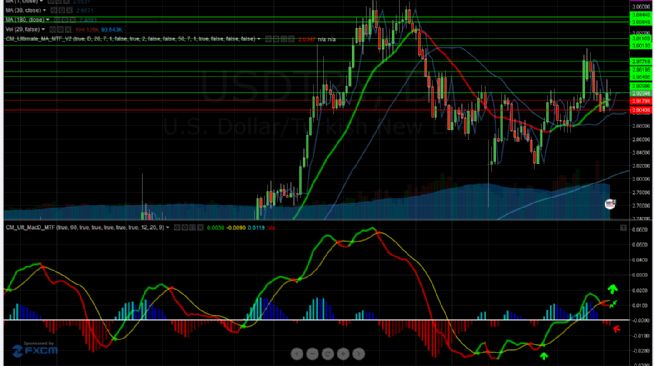Click the zoom out chart control button
The height and width of the screenshot is (366, 654).
point(312,353)
